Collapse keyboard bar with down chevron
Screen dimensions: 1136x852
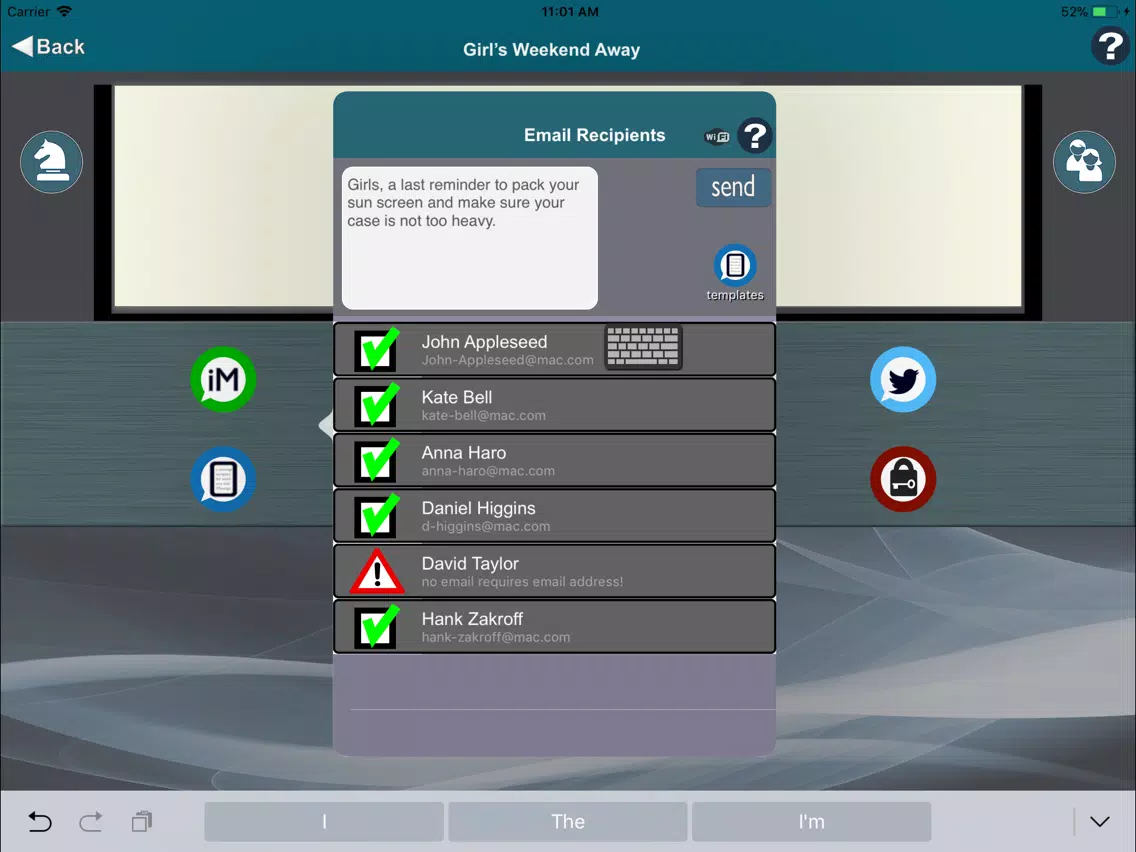(1100, 822)
